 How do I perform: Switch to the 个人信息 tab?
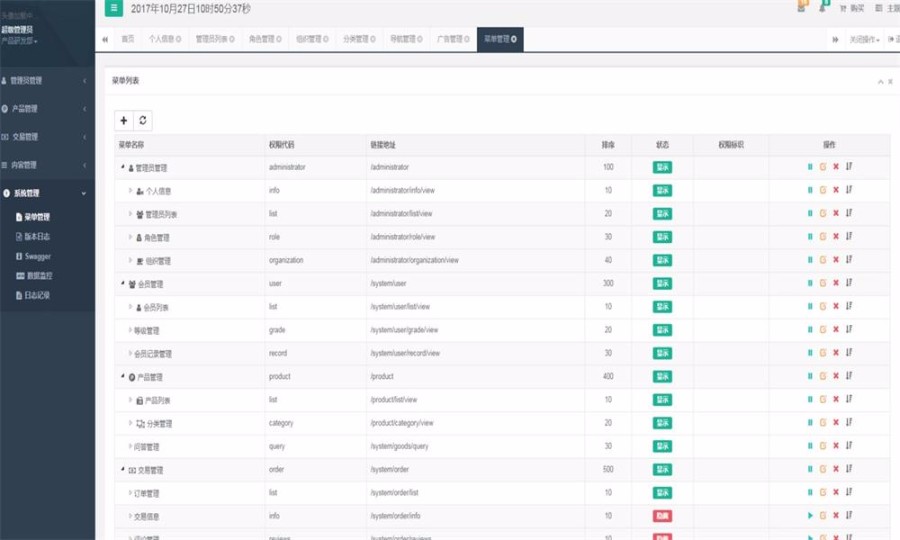click(x=165, y=39)
